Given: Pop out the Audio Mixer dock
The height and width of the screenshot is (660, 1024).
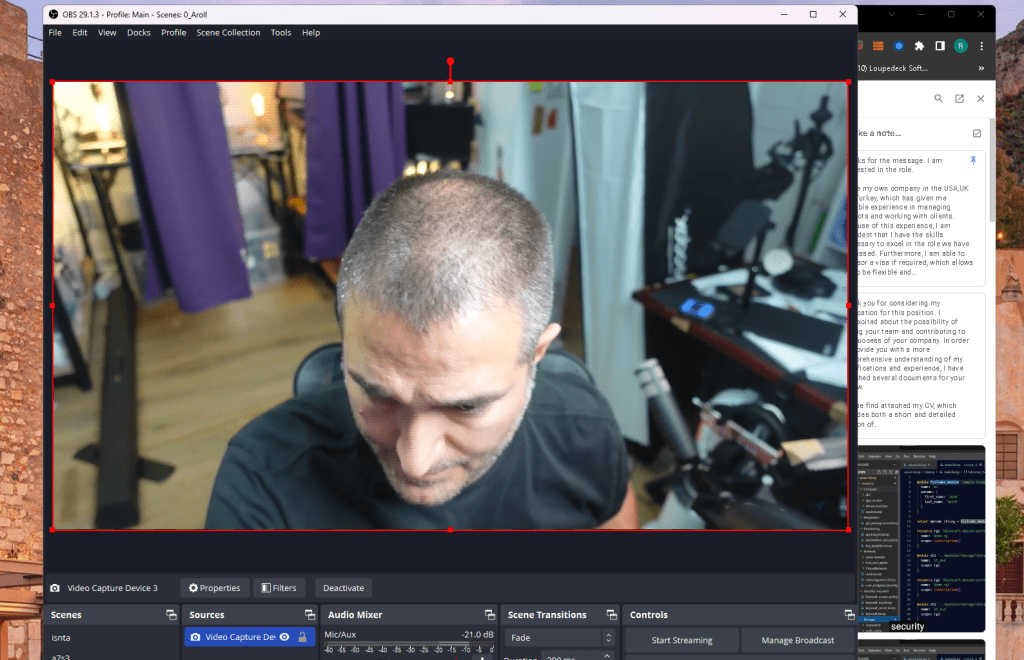Looking at the screenshot, I should 490,614.
